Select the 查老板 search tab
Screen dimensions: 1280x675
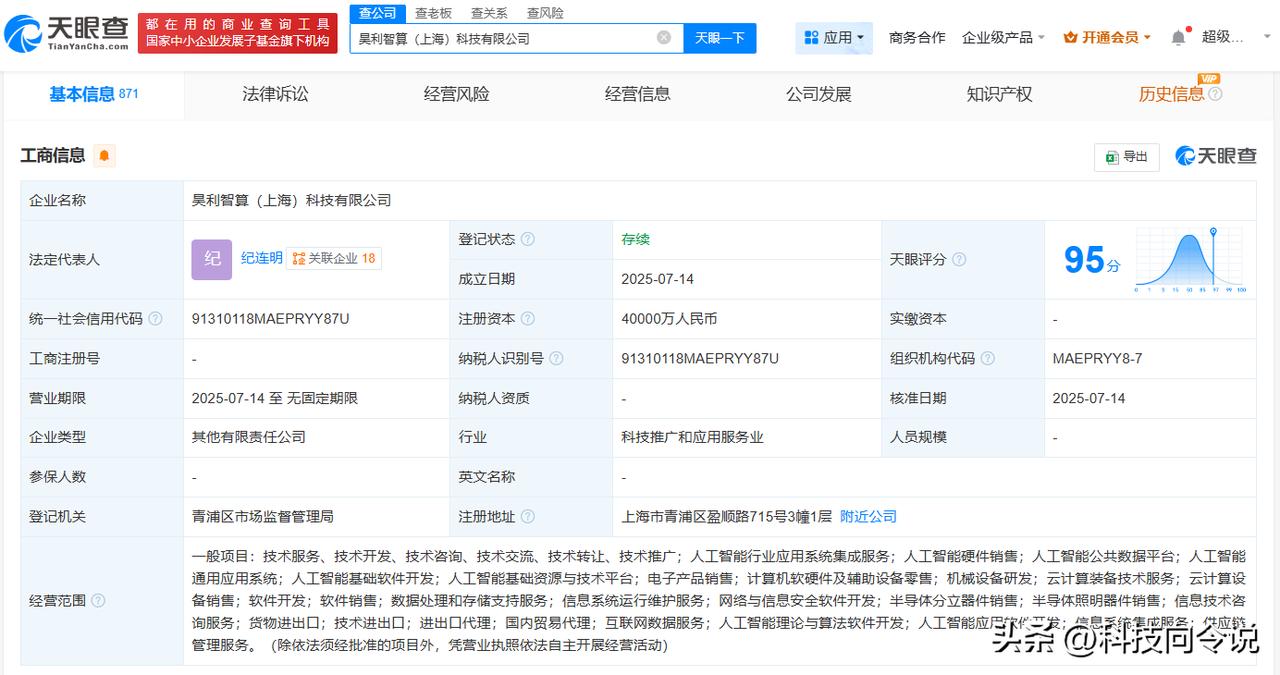point(433,13)
